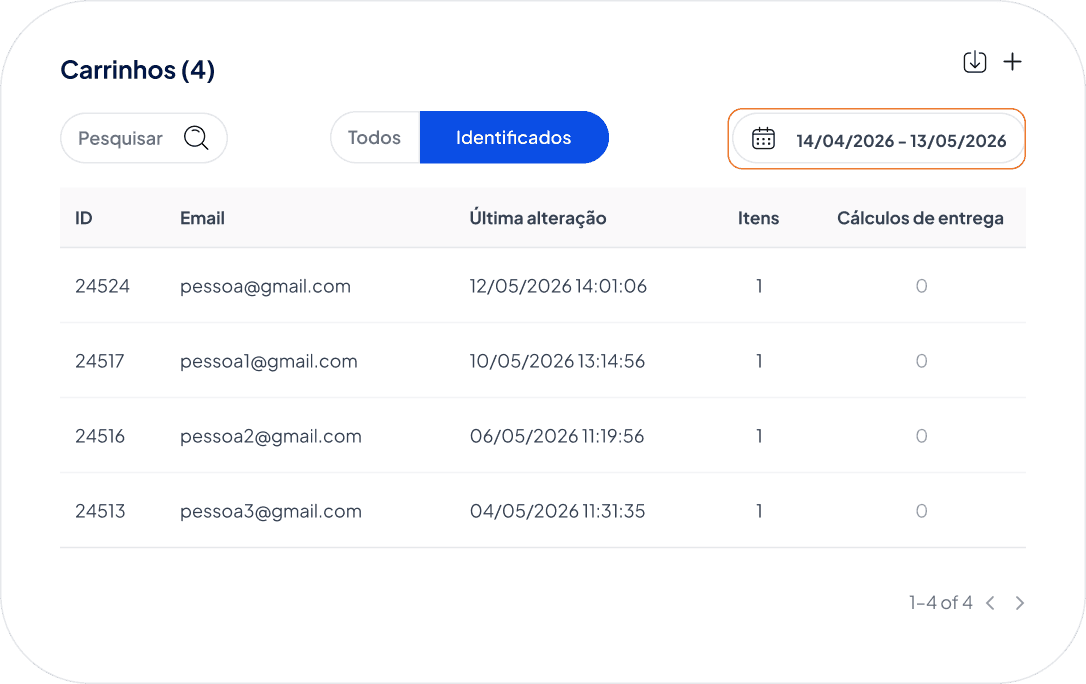Select email pessoa1@gmail.com
This screenshot has width=1086, height=684.
(x=269, y=361)
